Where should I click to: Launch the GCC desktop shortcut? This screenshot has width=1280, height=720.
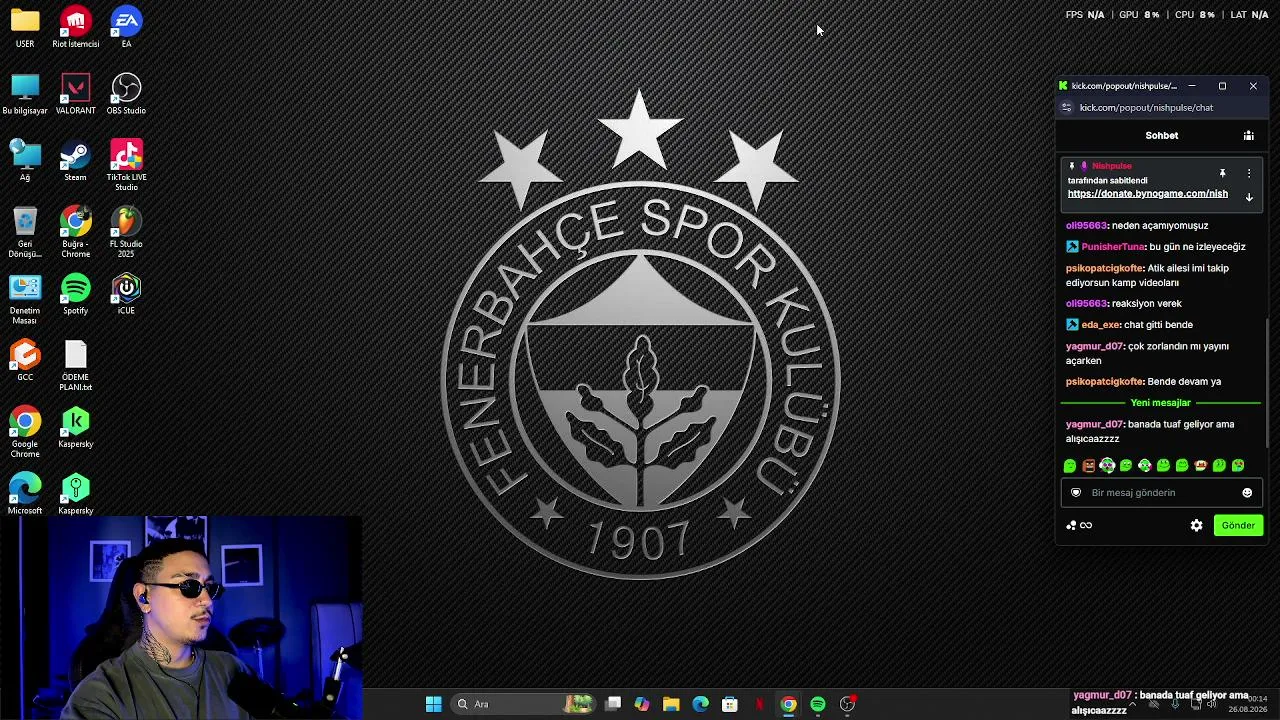coord(25,361)
